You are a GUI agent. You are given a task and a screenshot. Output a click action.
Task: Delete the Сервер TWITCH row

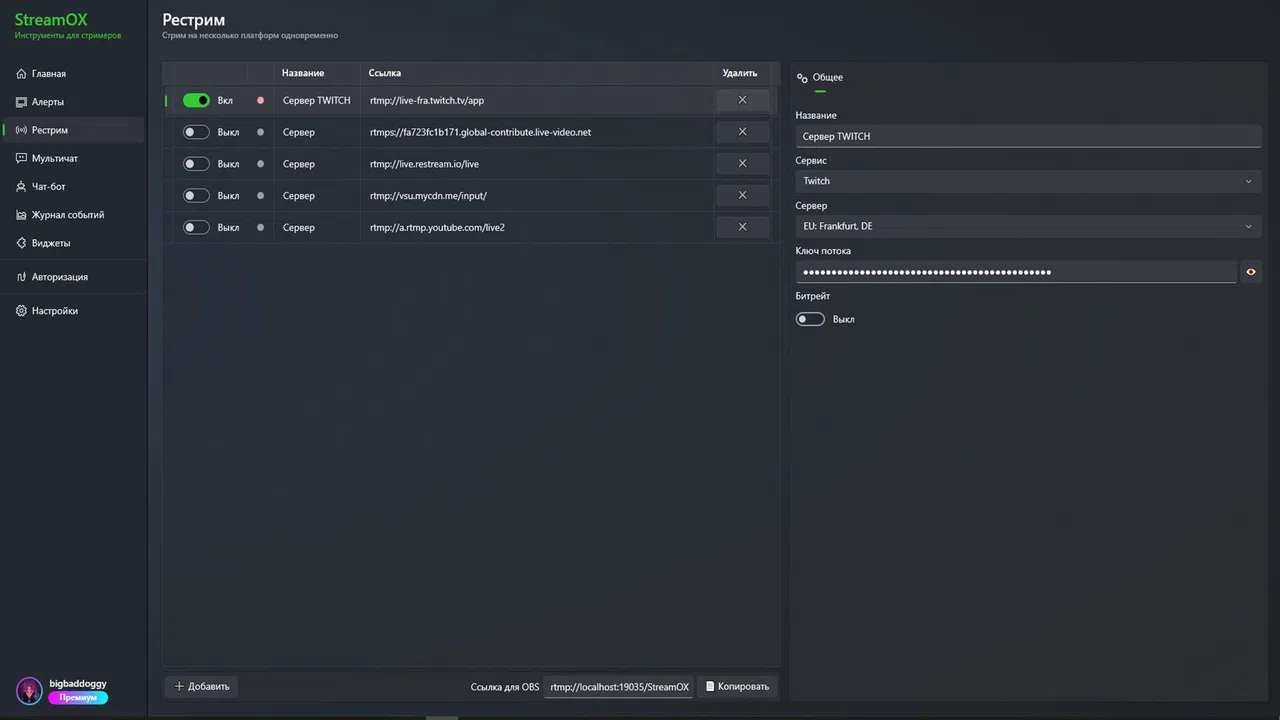click(x=742, y=100)
